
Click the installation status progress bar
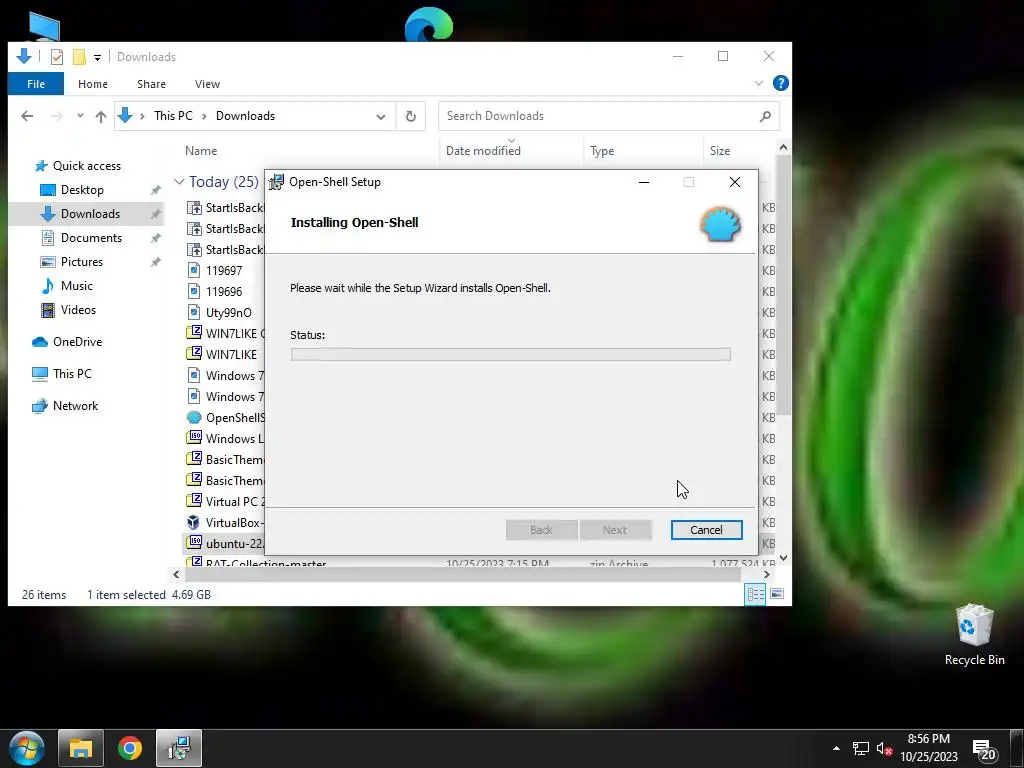click(x=510, y=354)
